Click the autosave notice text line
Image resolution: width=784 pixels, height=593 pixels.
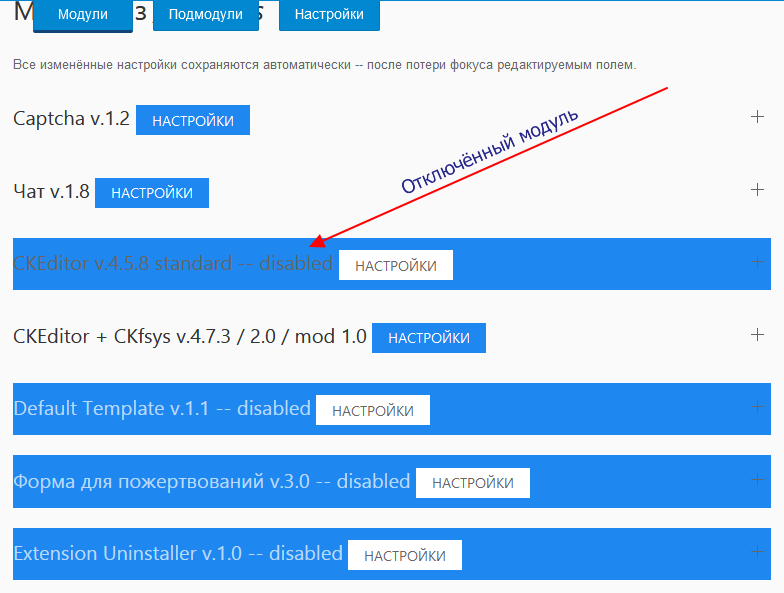tap(324, 65)
